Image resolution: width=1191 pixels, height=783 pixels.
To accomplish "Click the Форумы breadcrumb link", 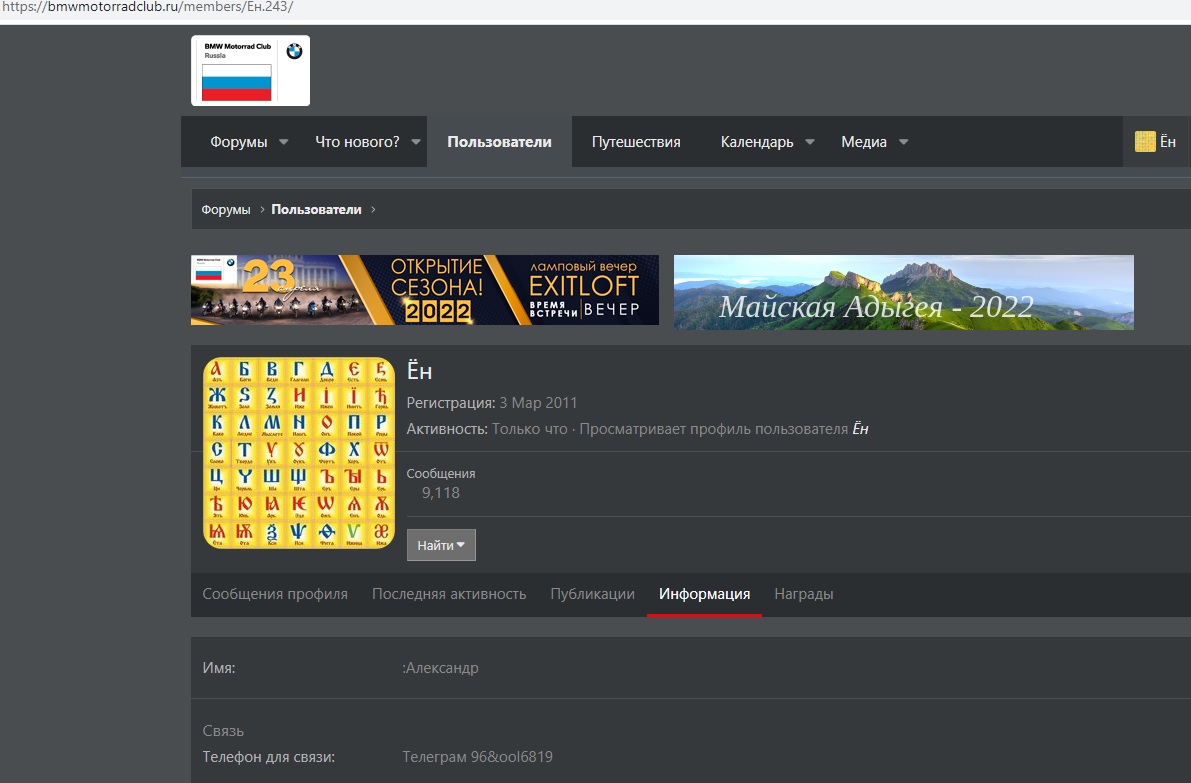I will click(x=226, y=210).
